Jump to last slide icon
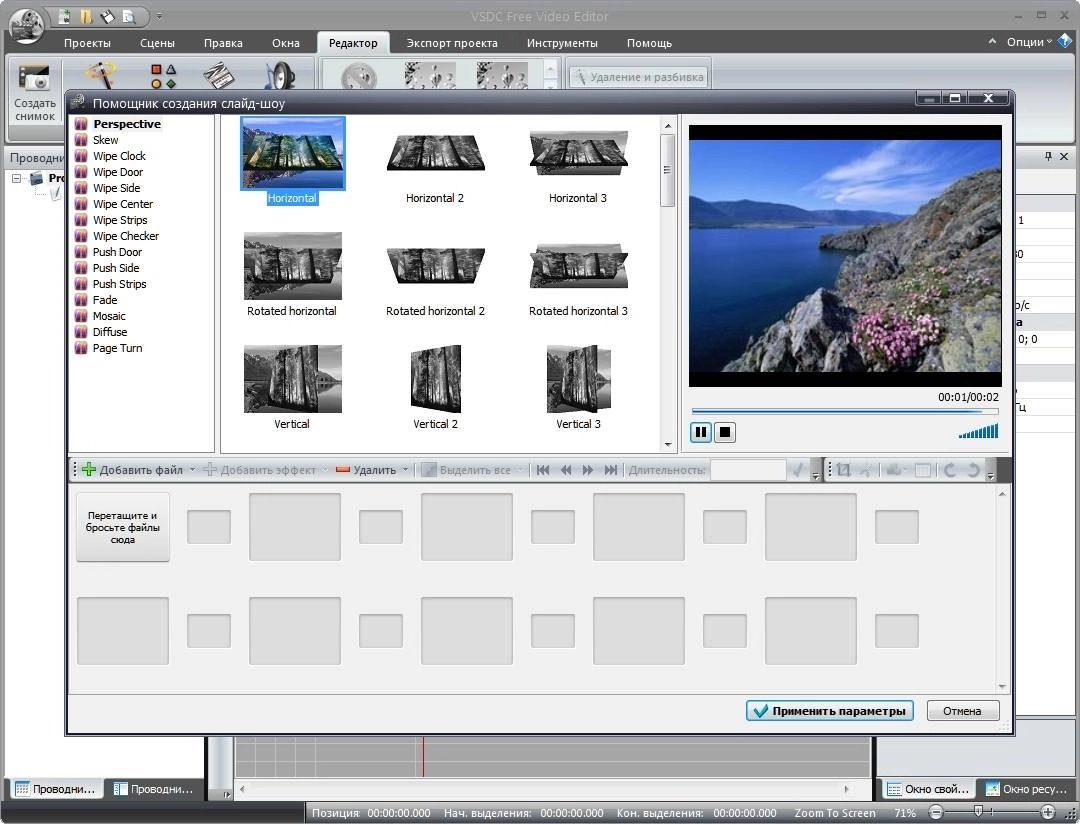Image resolution: width=1080 pixels, height=824 pixels. tap(610, 470)
